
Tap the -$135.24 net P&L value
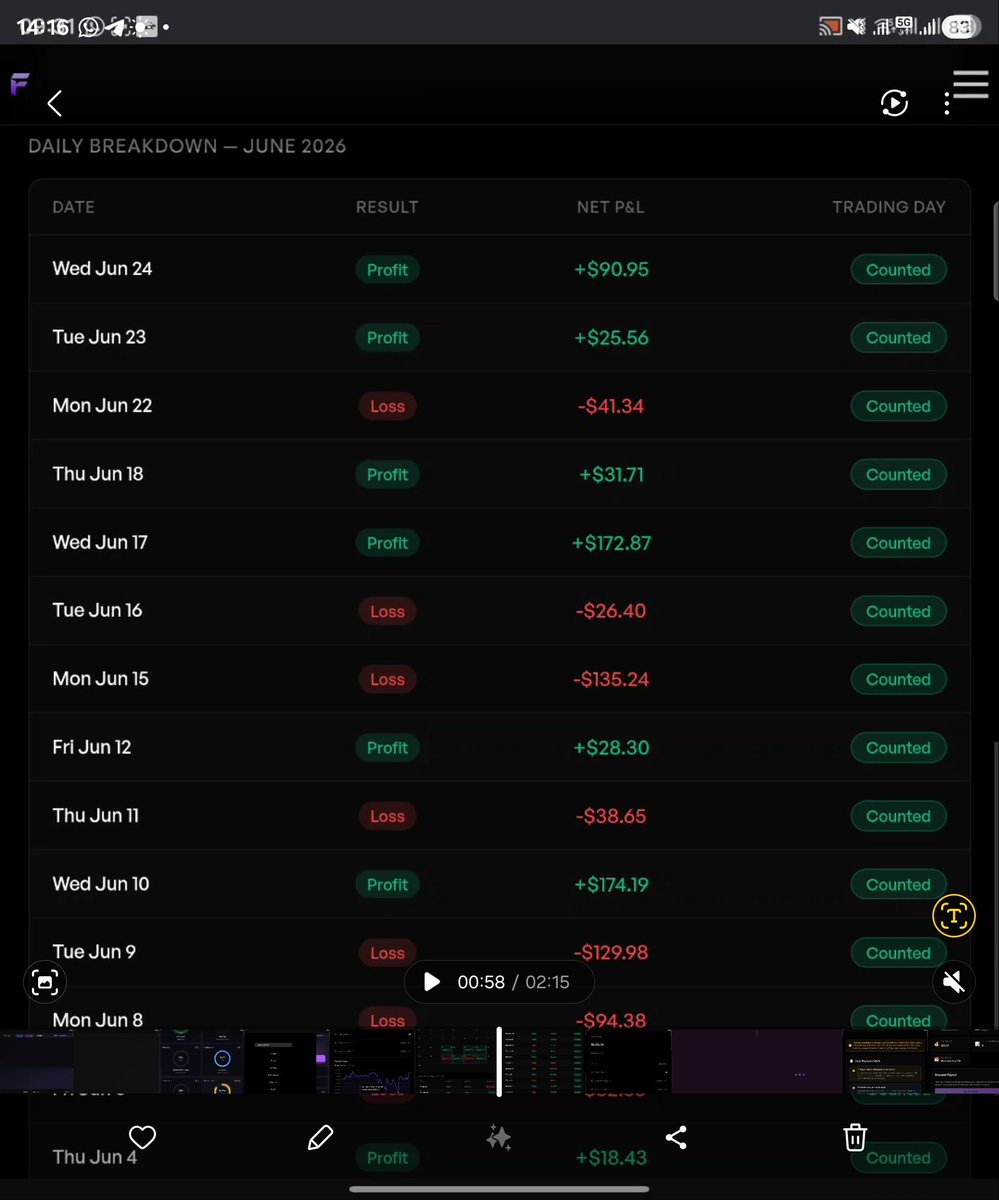pos(611,680)
